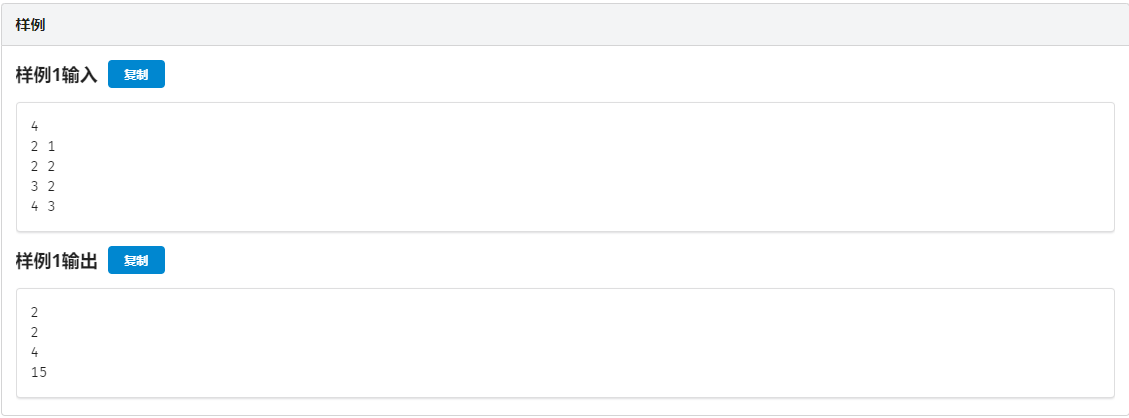
Task: Focus the sample output code box
Action: (565, 343)
